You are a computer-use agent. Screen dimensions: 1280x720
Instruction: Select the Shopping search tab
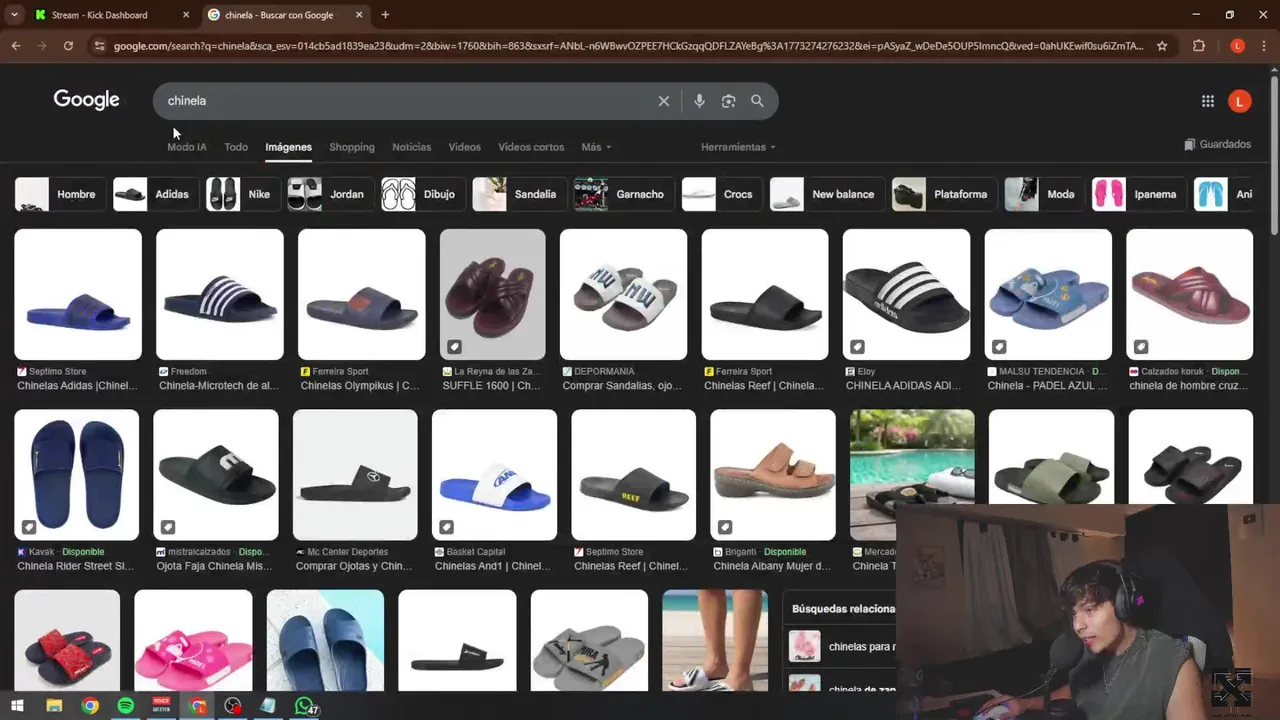click(352, 147)
